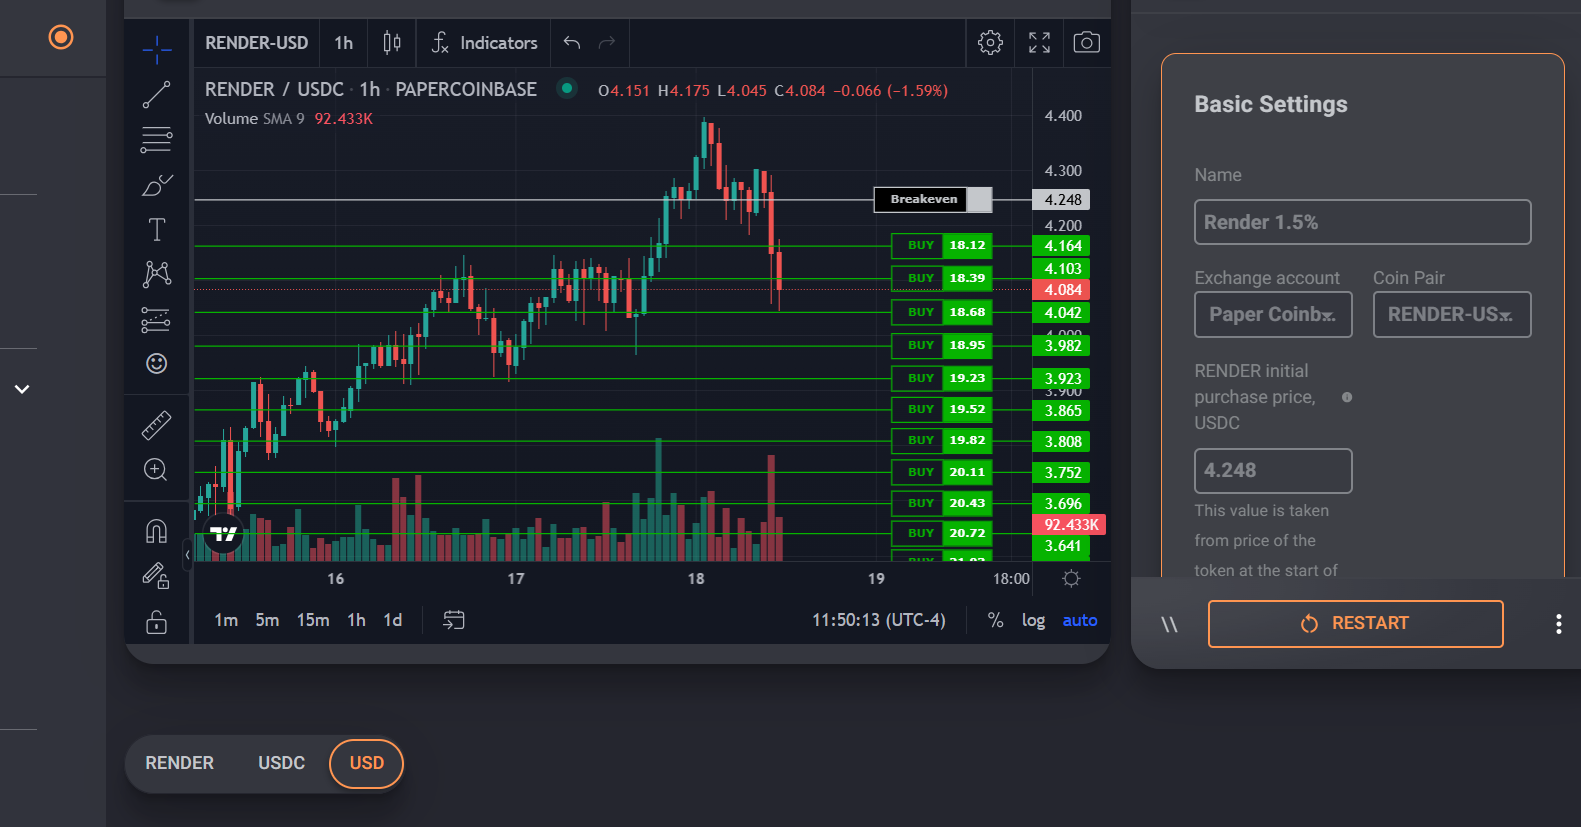Take a chart snapshot with camera icon

[x=1087, y=42]
